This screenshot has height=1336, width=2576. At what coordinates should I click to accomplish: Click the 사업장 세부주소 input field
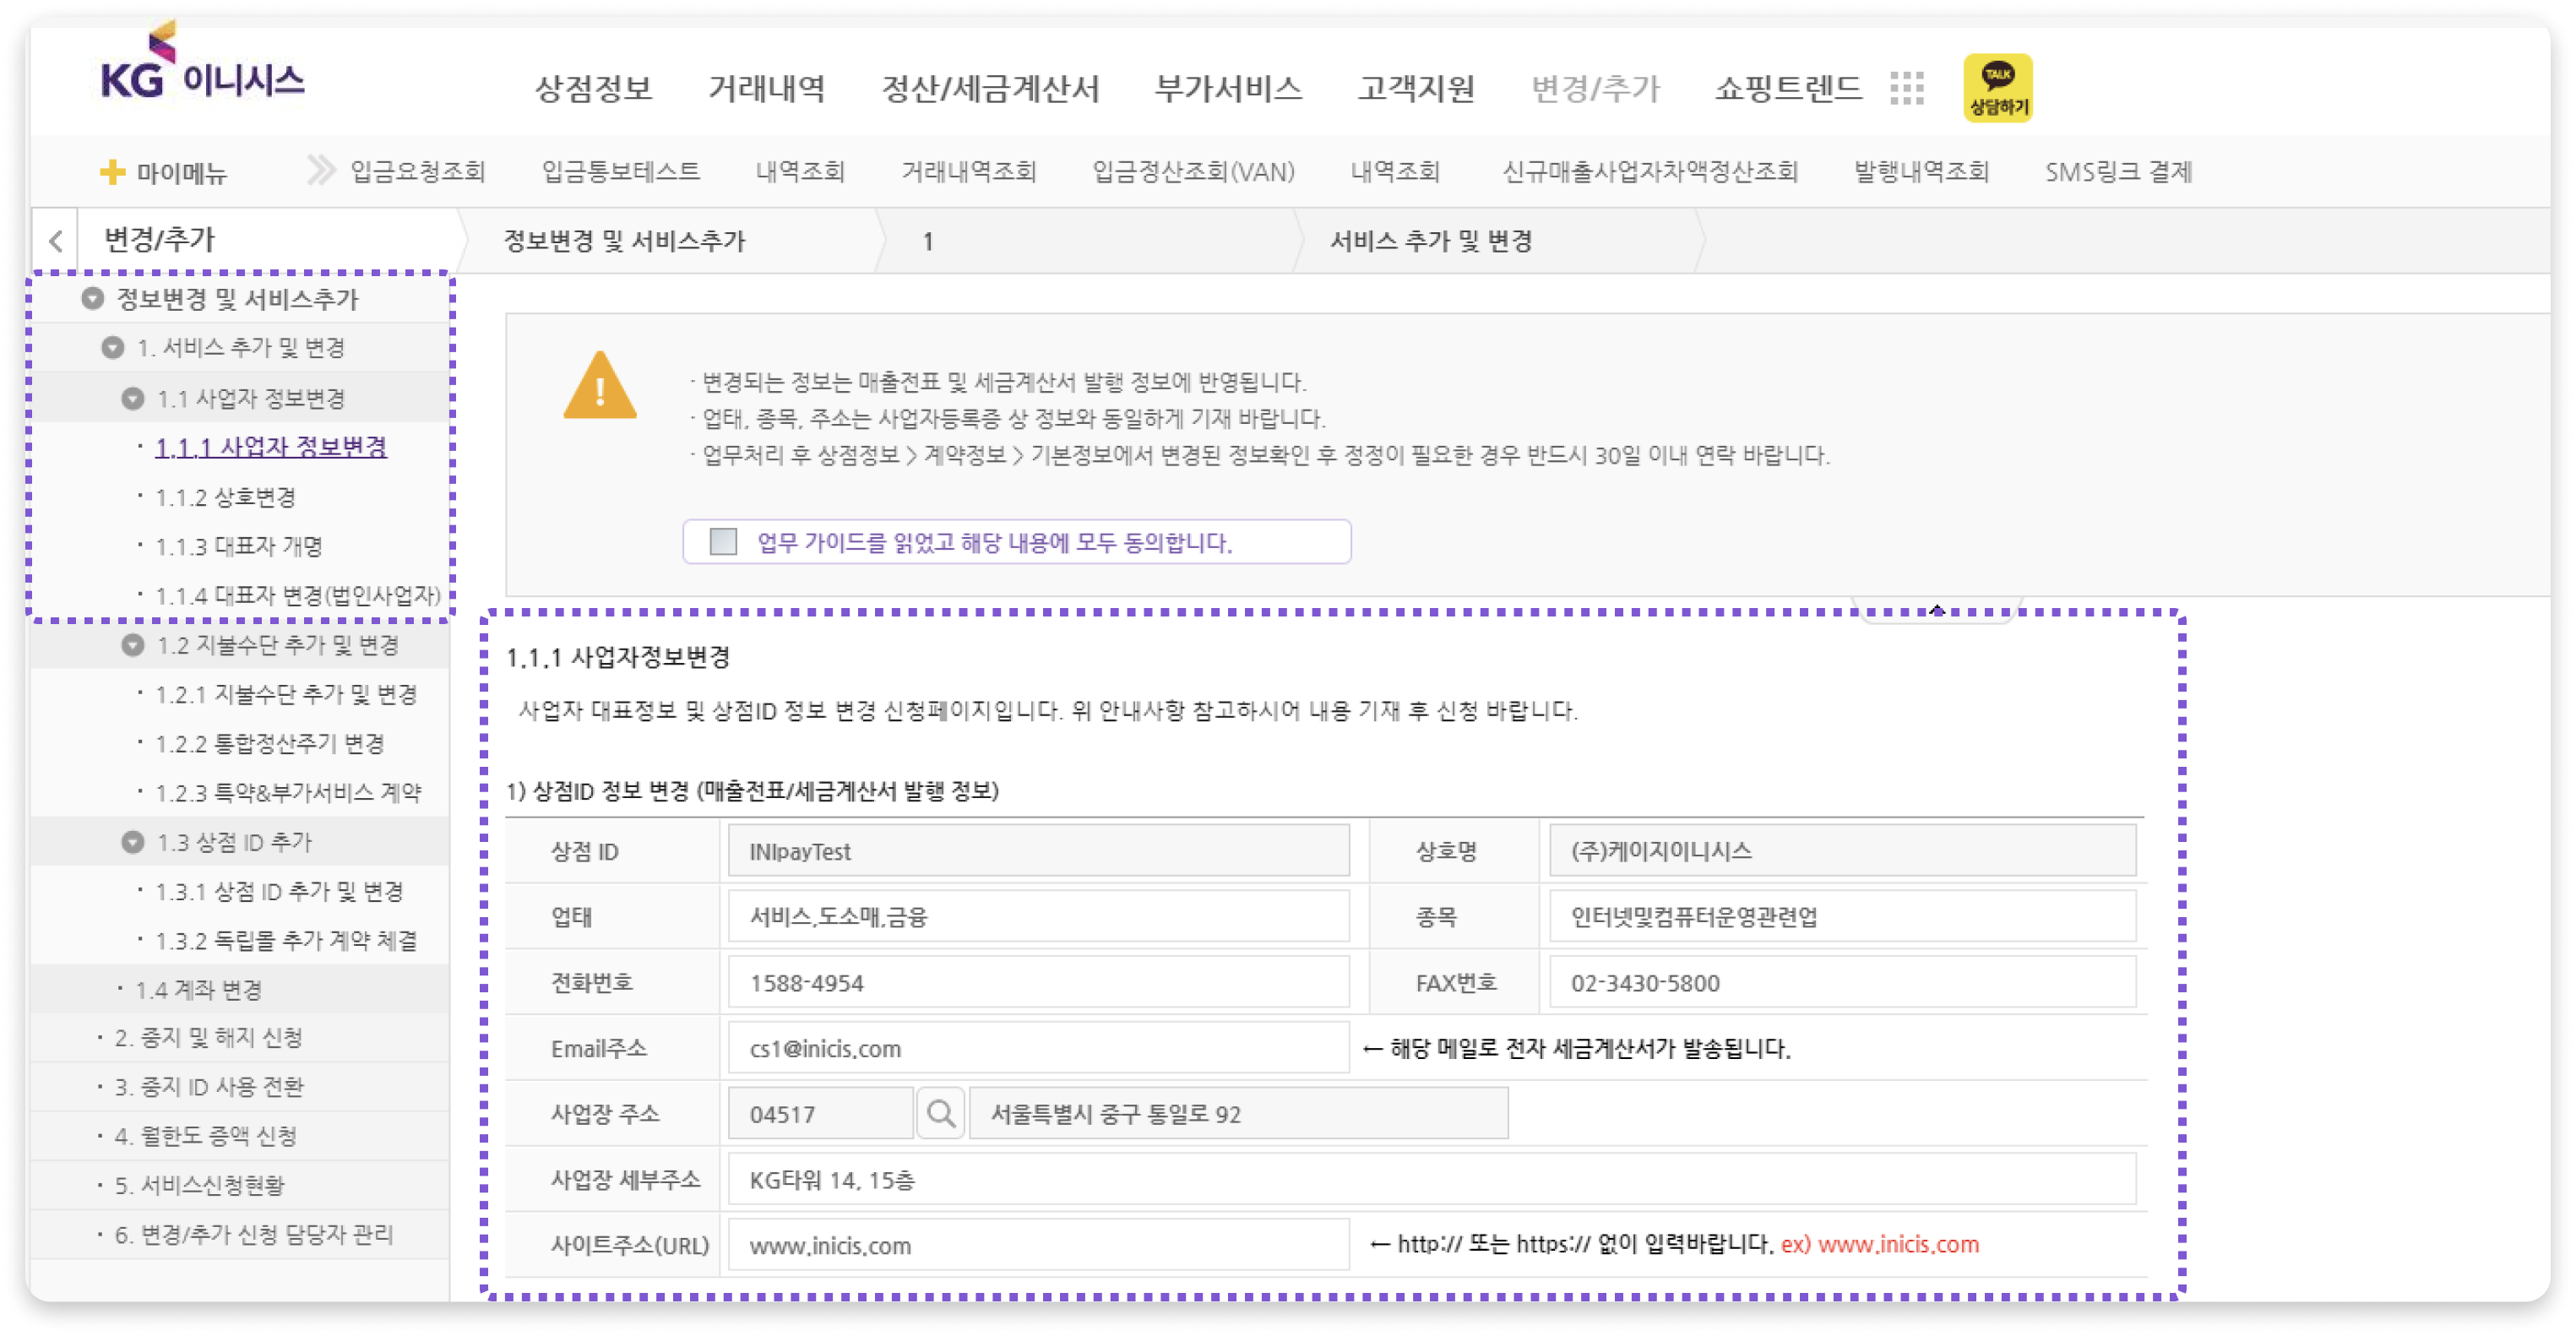click(1432, 1179)
